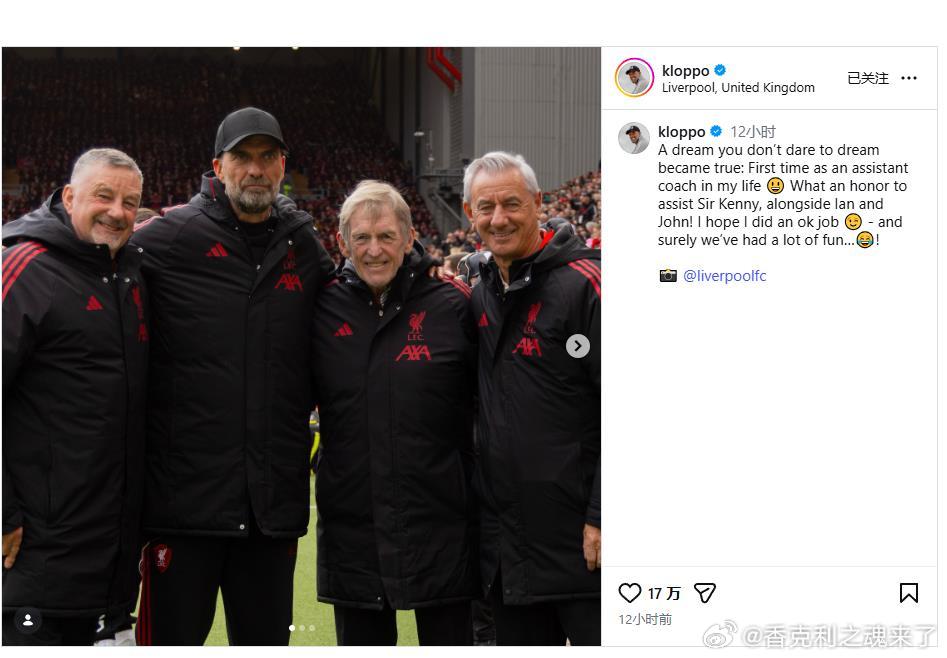Save the post with the bookmark icon

tap(908, 593)
